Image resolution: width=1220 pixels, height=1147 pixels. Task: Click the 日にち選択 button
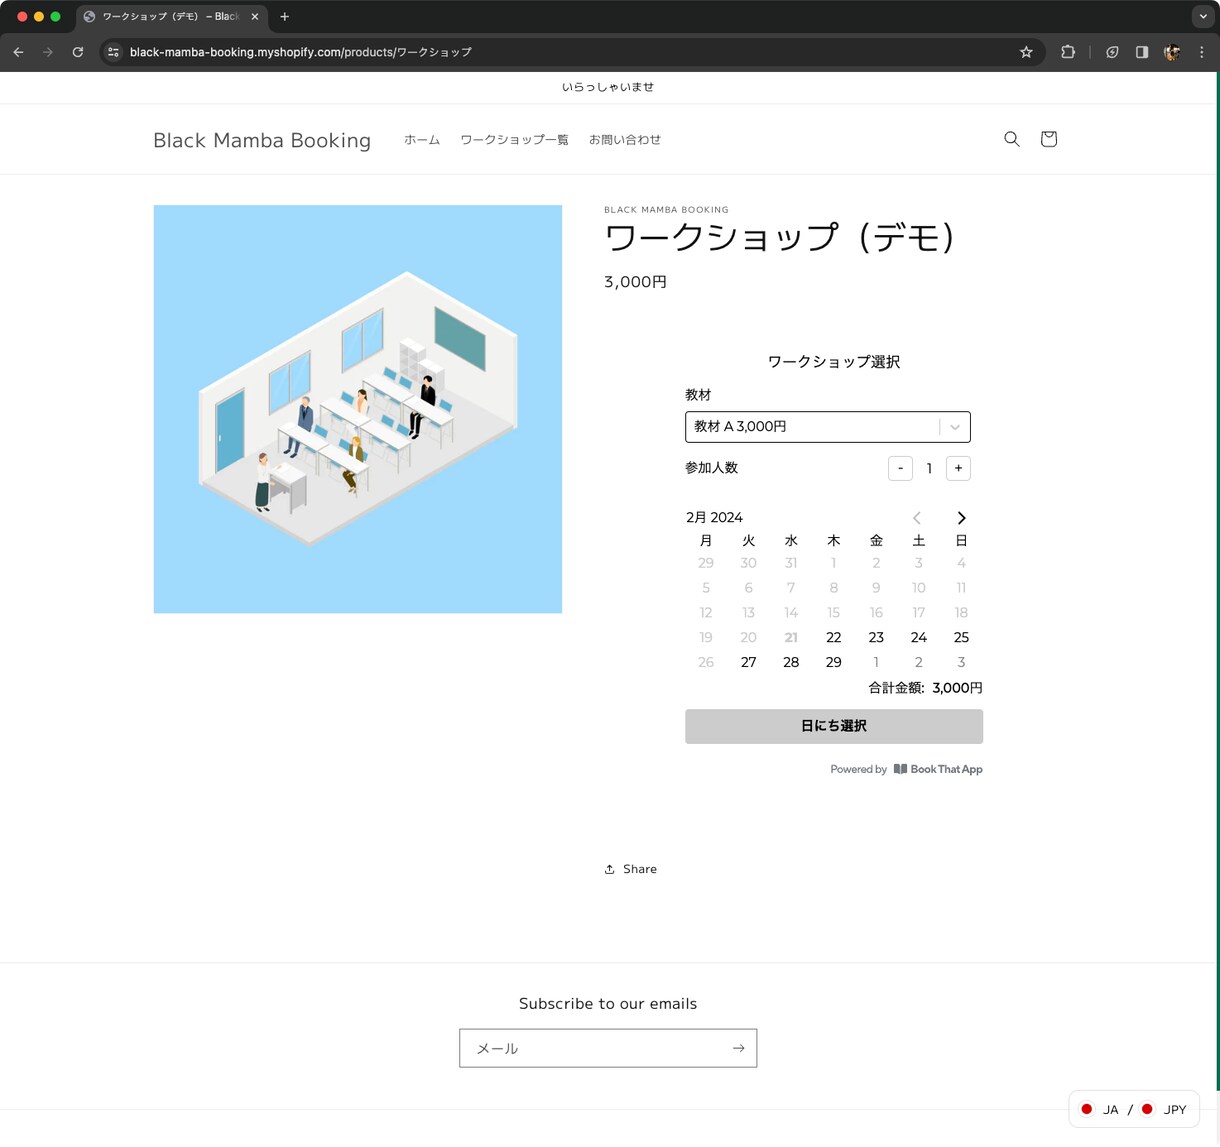(x=834, y=726)
